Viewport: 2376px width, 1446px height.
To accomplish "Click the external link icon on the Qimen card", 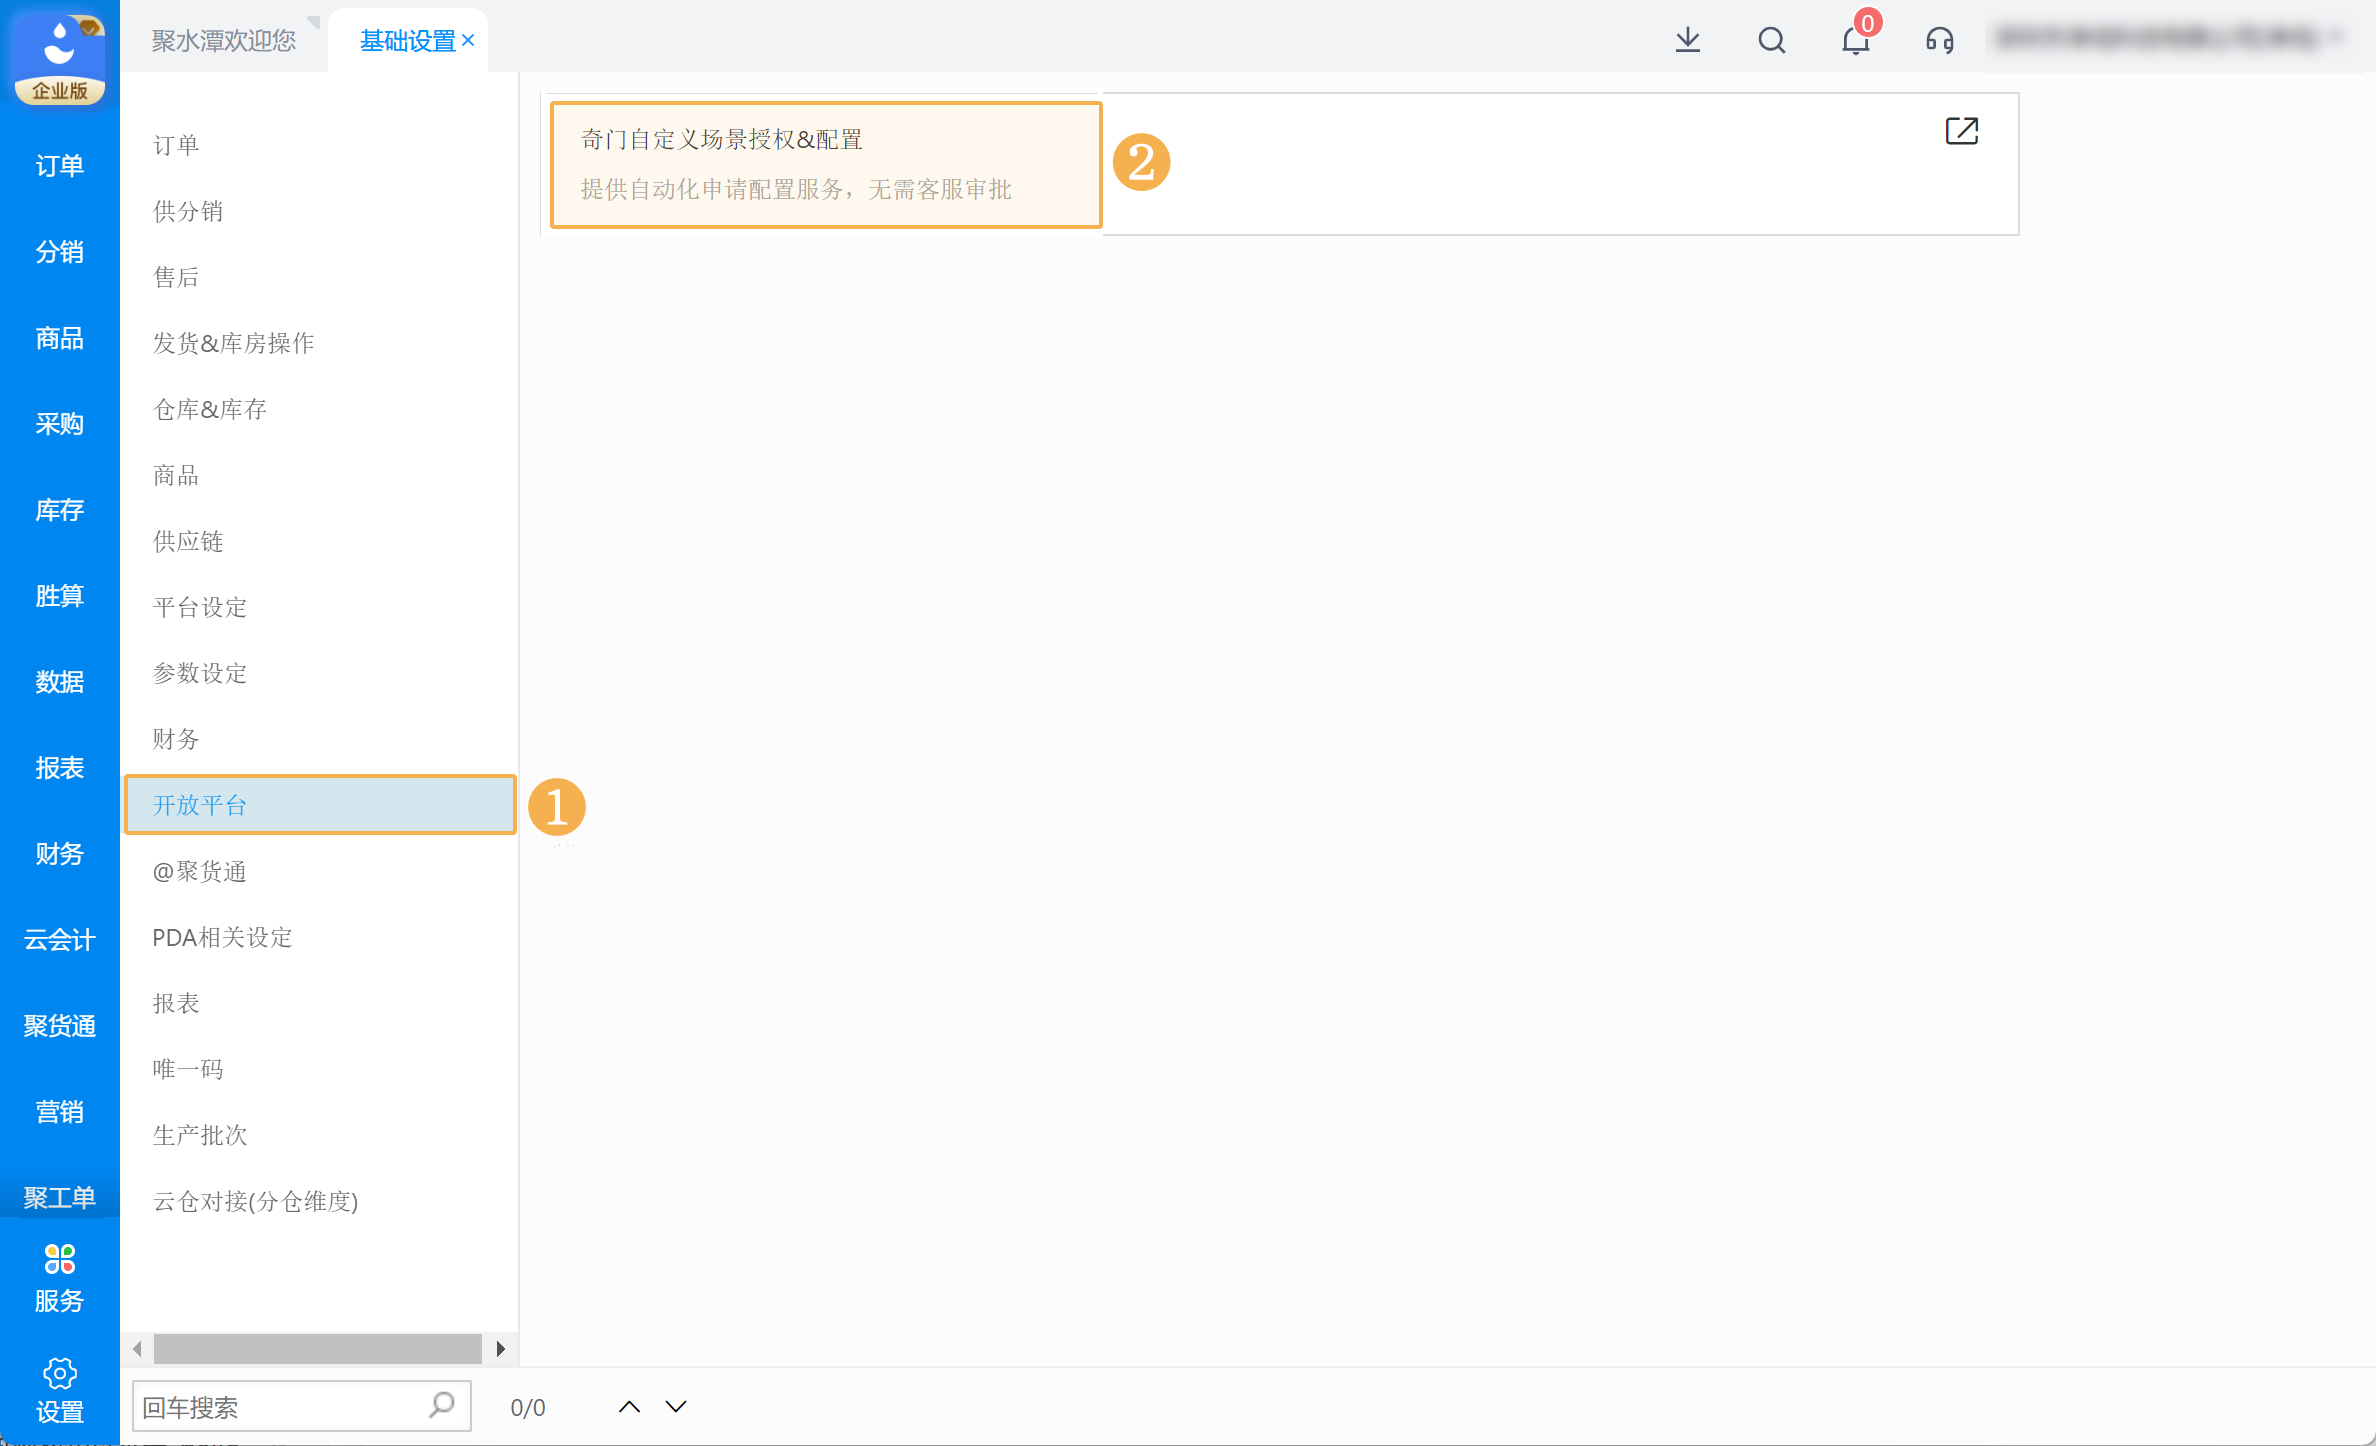I will 1962,130.
